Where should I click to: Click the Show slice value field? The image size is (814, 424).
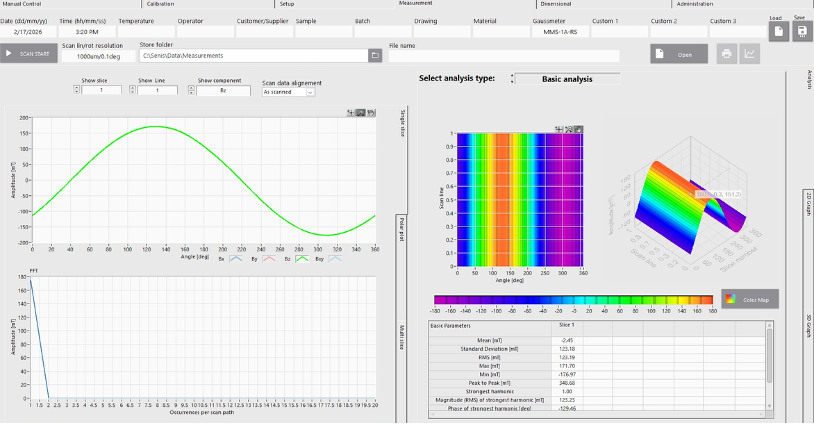(101, 90)
